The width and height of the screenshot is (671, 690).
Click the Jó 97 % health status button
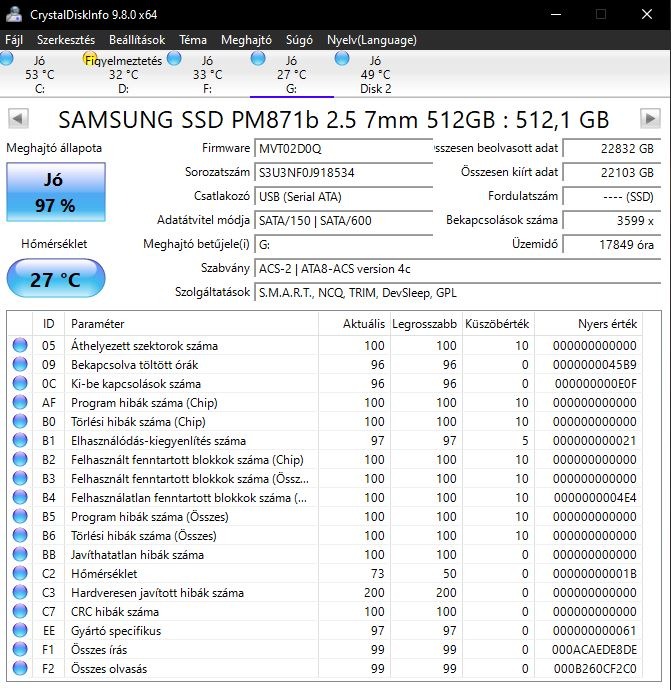point(56,192)
